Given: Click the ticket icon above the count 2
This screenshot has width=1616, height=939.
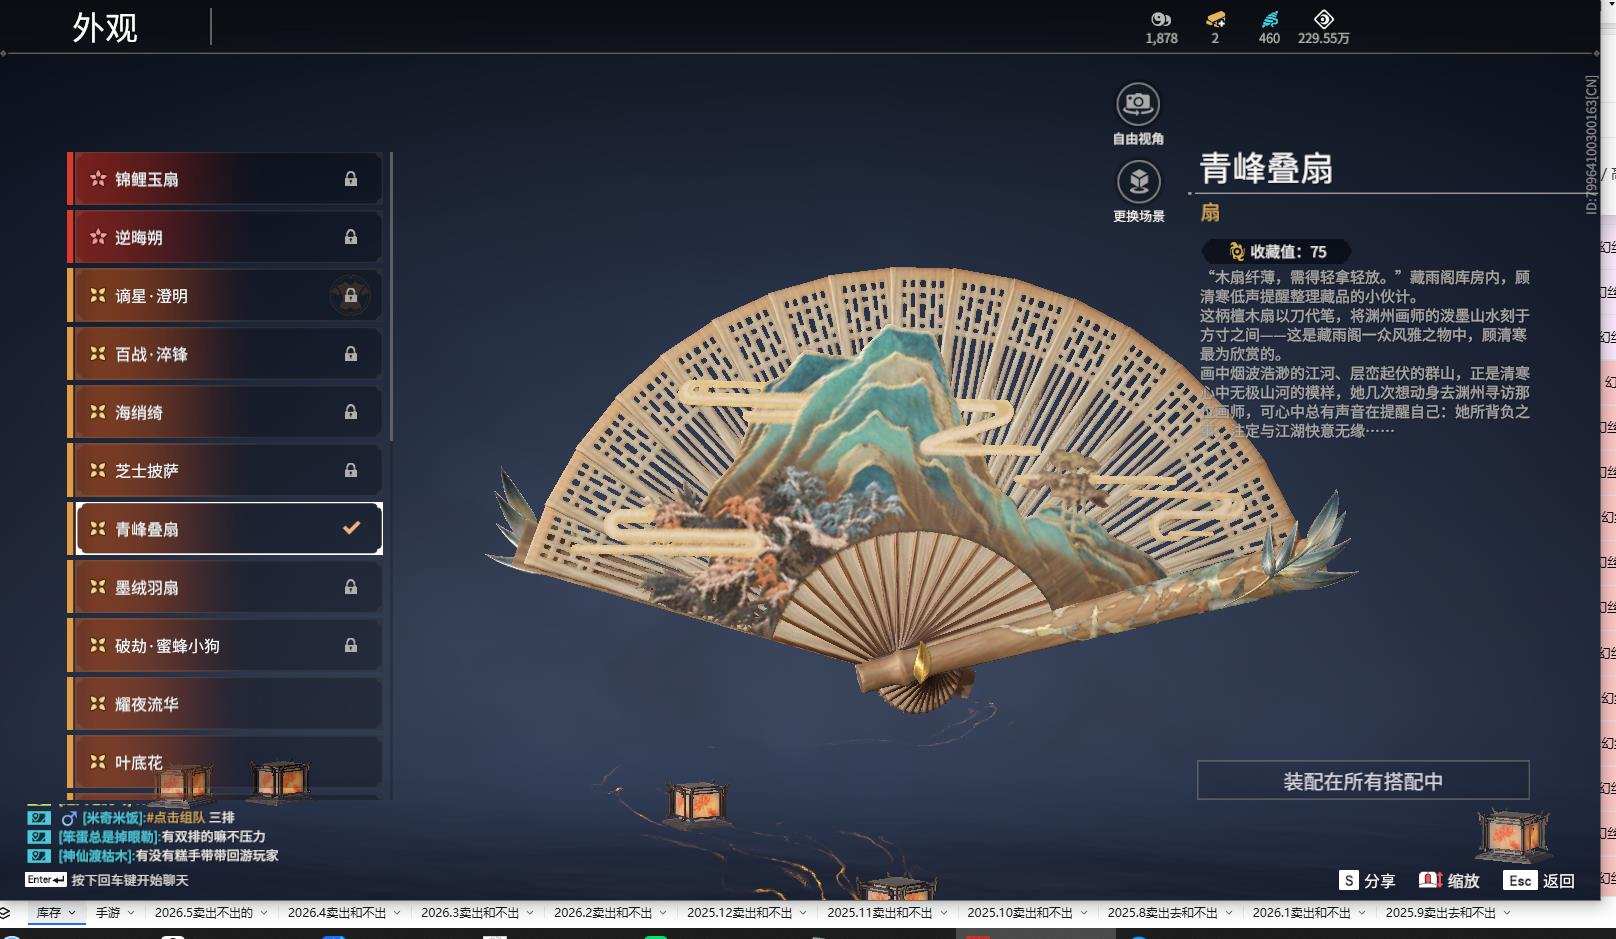Looking at the screenshot, I should point(1215,19).
